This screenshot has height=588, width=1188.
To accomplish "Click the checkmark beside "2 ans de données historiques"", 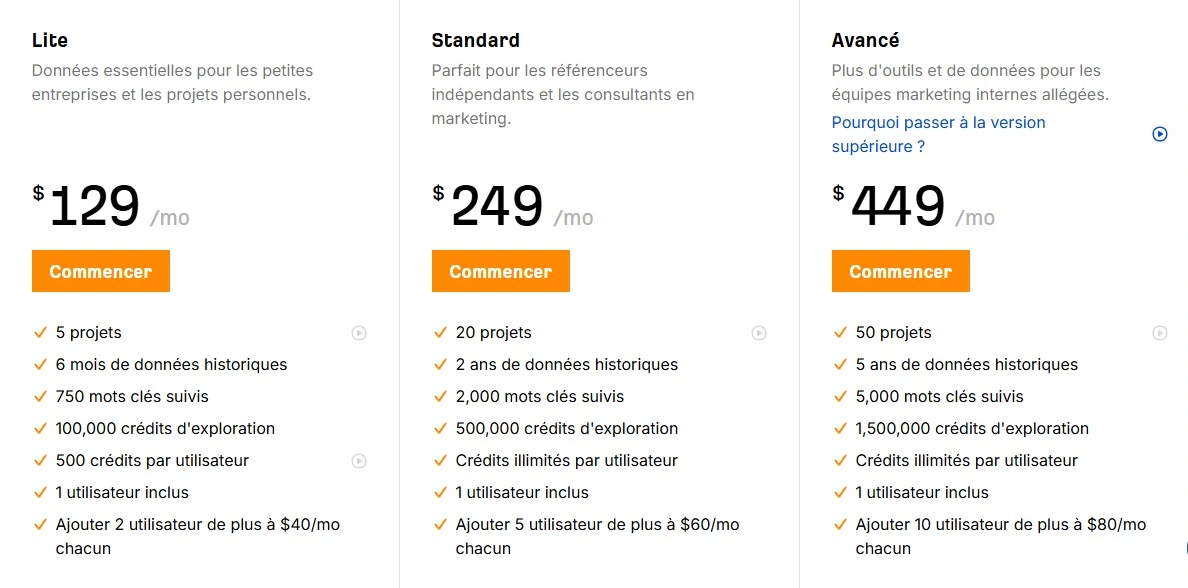I will [440, 364].
